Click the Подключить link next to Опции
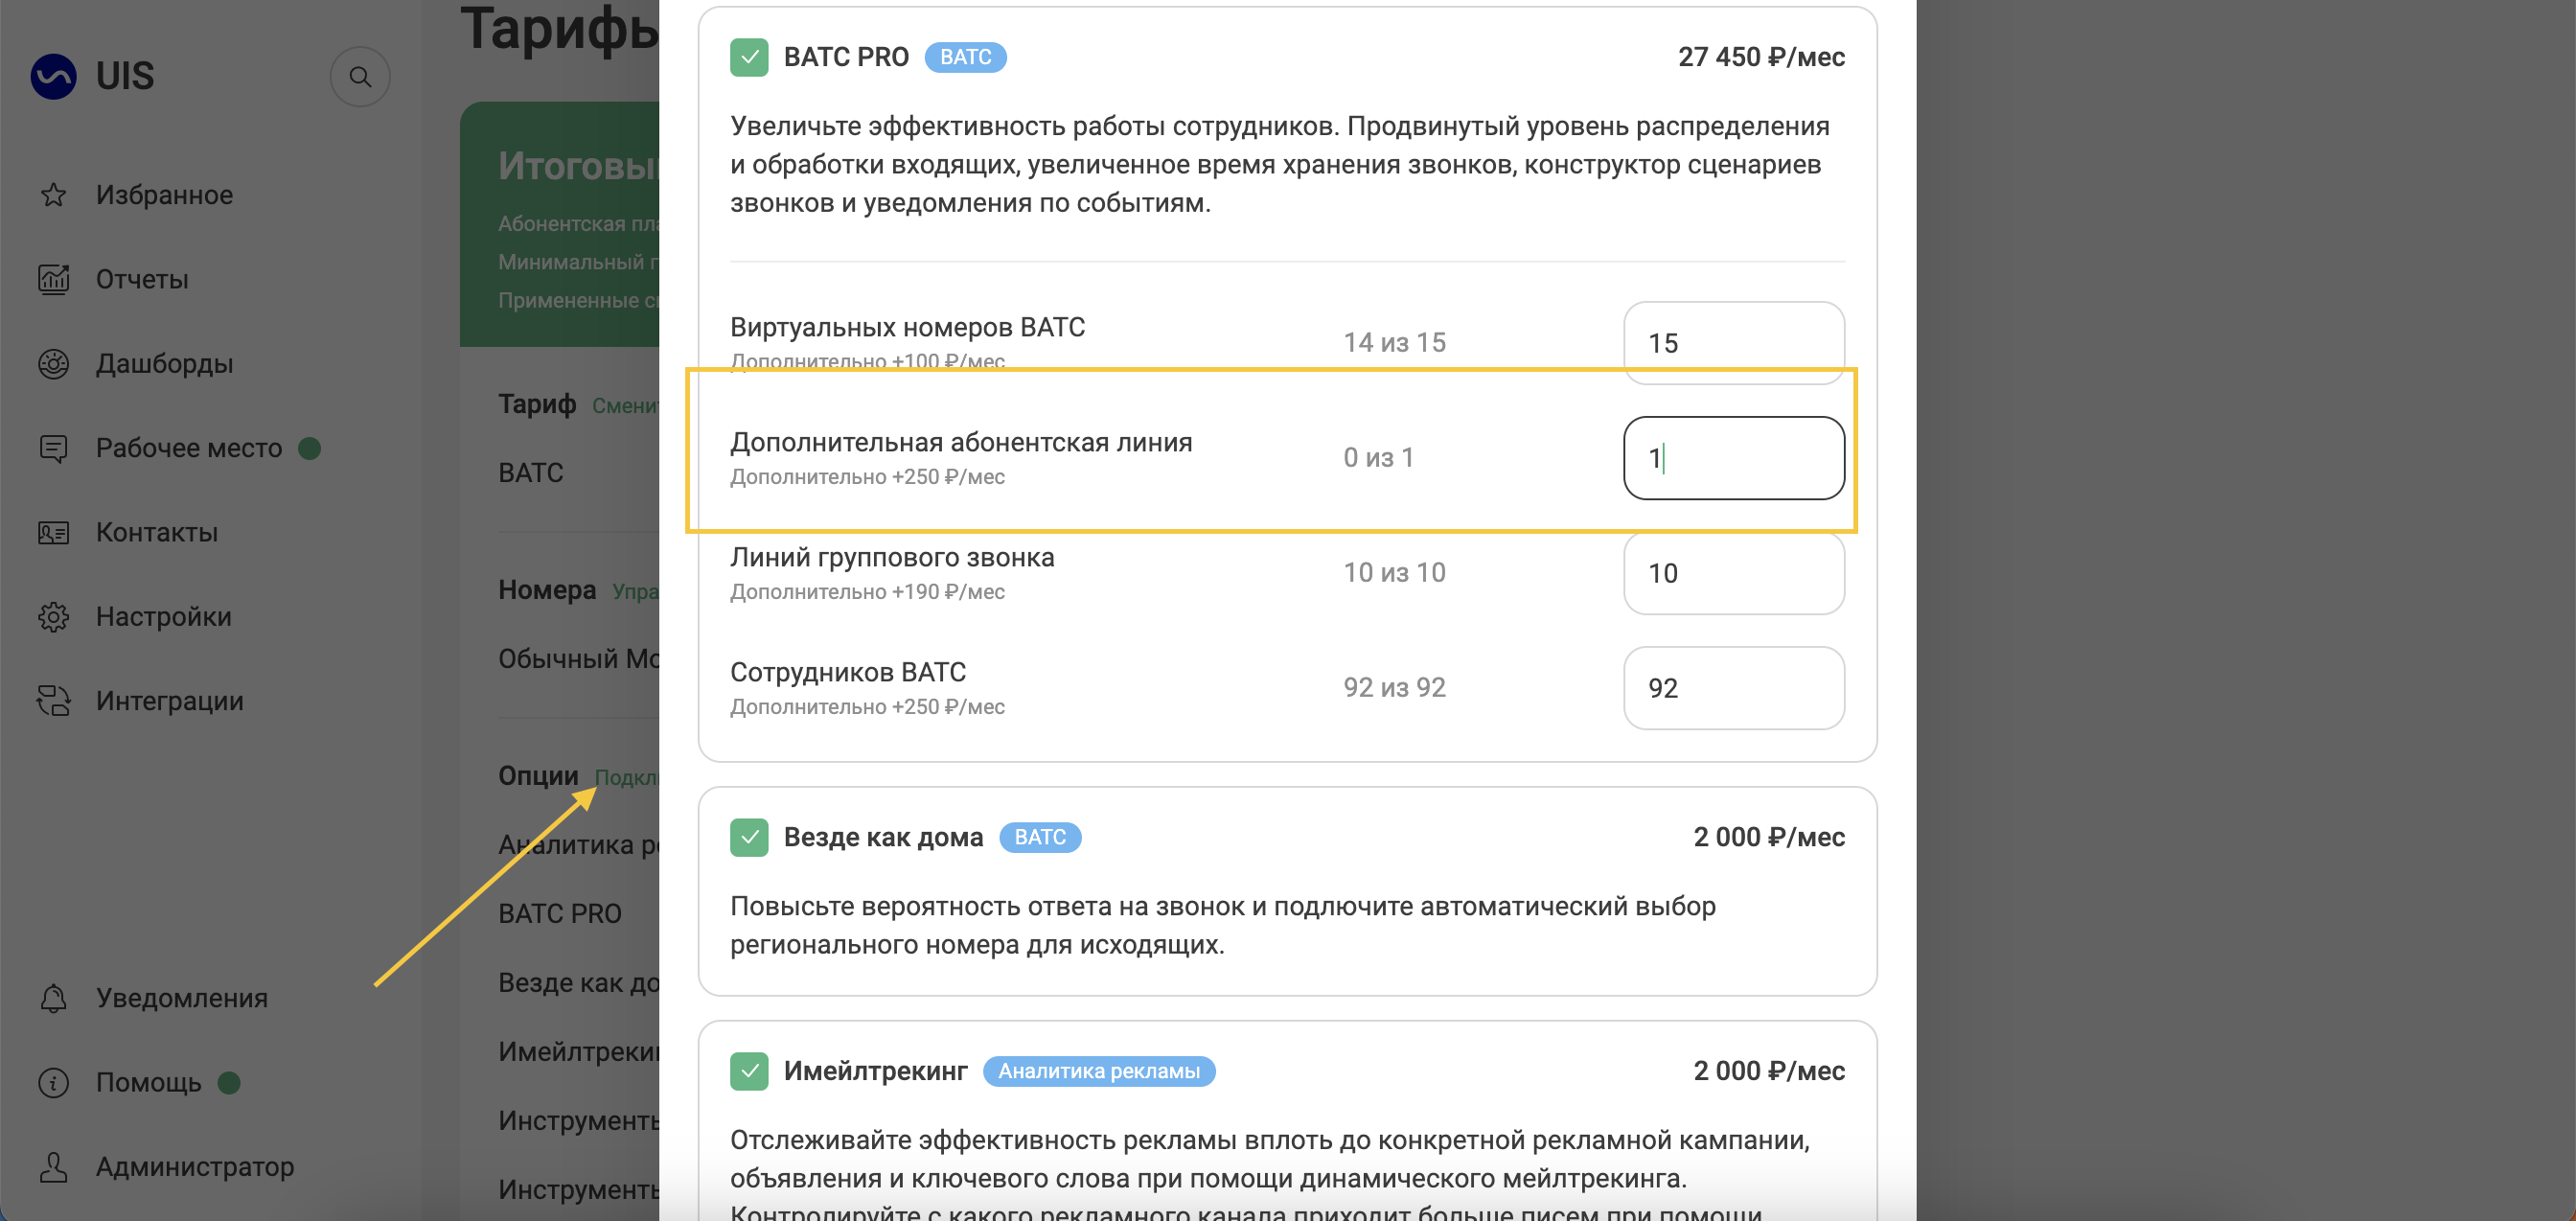 coord(626,778)
